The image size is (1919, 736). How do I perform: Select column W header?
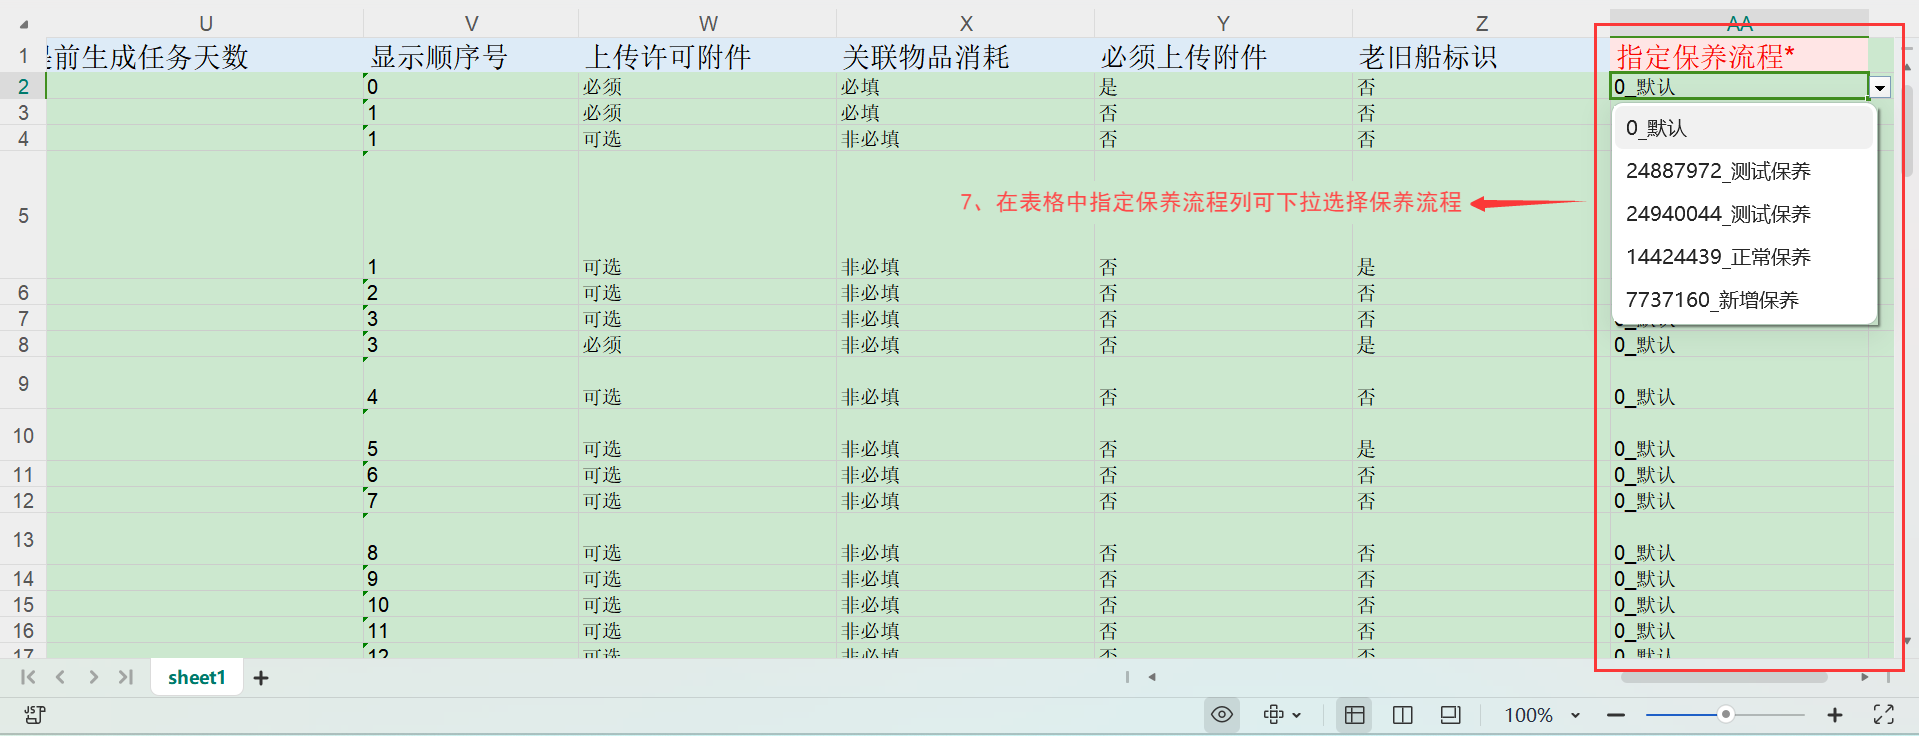[x=708, y=23]
